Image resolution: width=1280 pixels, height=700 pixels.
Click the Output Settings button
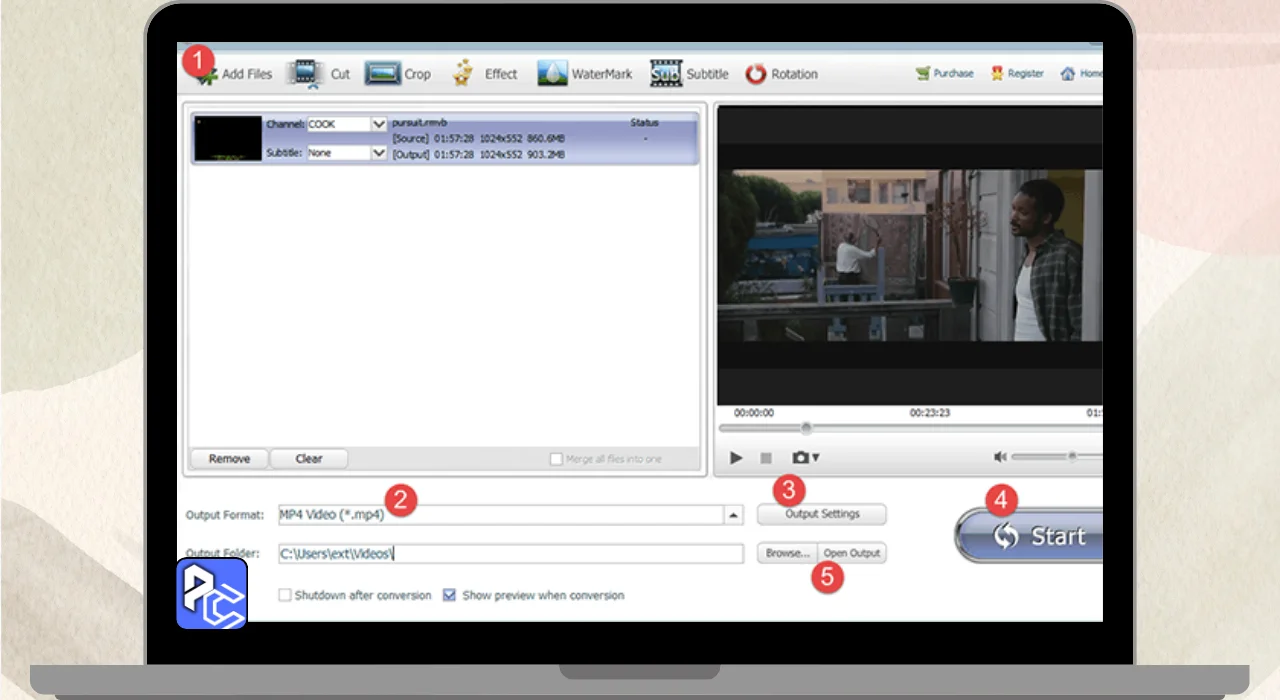click(822, 514)
